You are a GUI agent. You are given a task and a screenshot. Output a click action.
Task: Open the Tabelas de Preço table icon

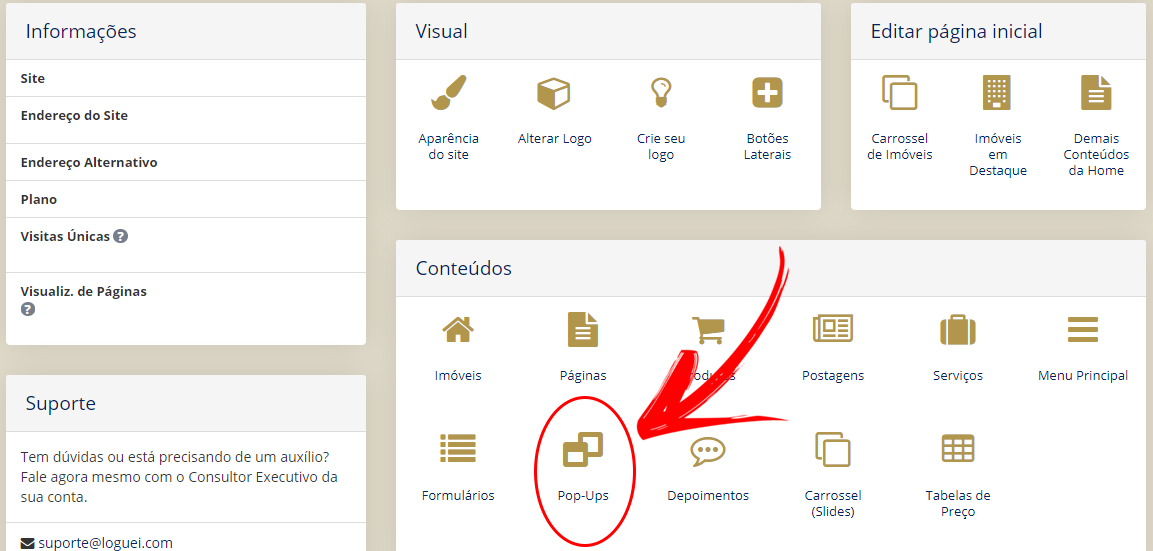pyautogui.click(x=957, y=449)
